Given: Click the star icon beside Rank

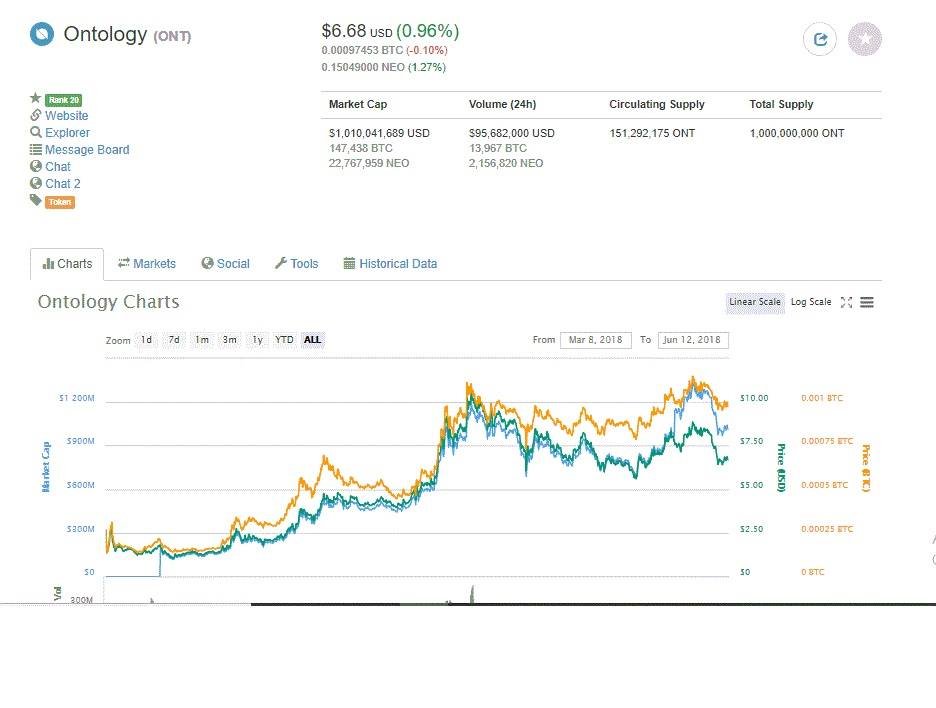Looking at the screenshot, I should (36, 98).
